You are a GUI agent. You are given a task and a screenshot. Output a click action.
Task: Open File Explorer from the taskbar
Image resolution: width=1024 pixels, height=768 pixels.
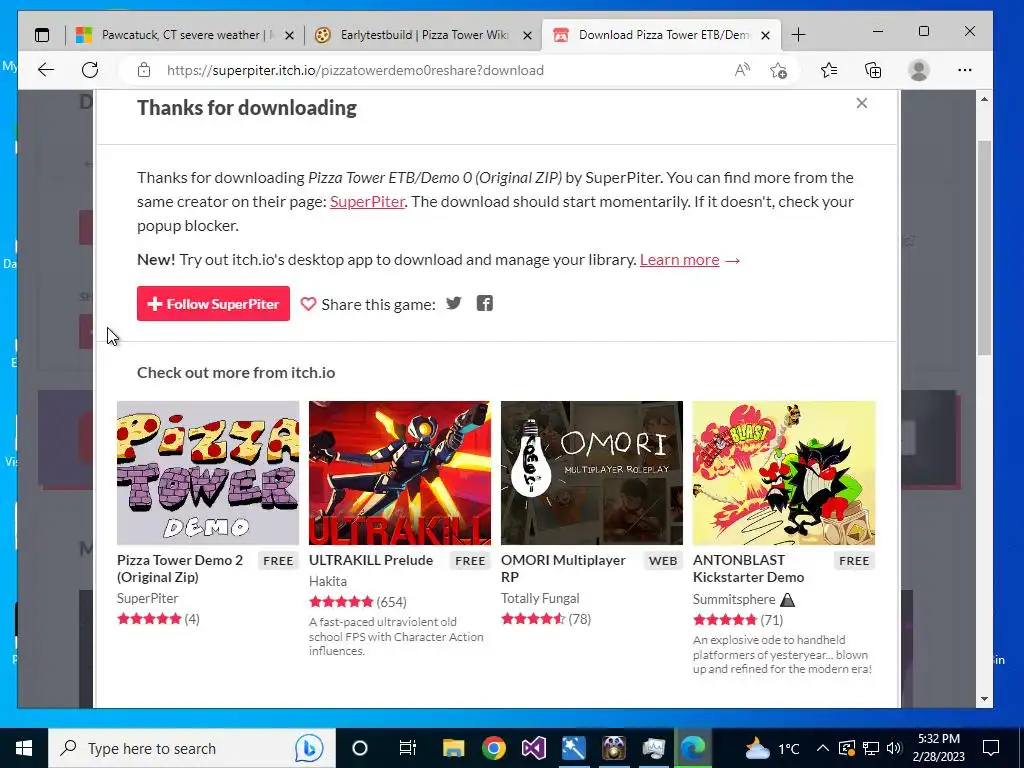(x=453, y=748)
